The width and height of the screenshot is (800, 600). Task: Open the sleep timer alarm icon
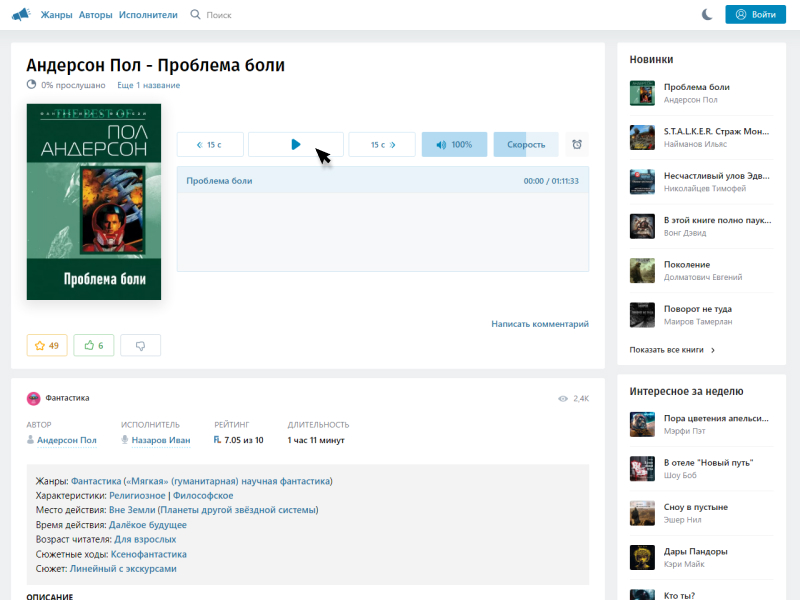(x=577, y=144)
